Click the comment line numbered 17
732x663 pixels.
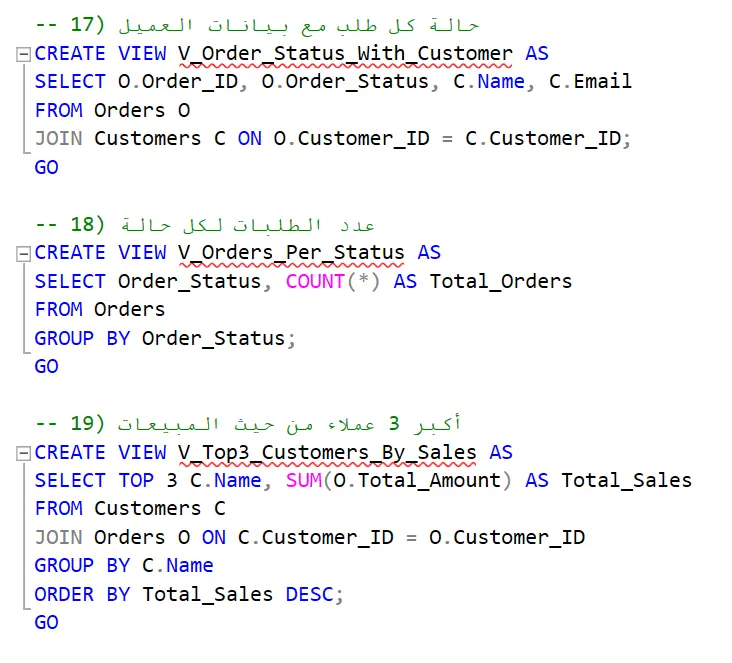click(257, 25)
